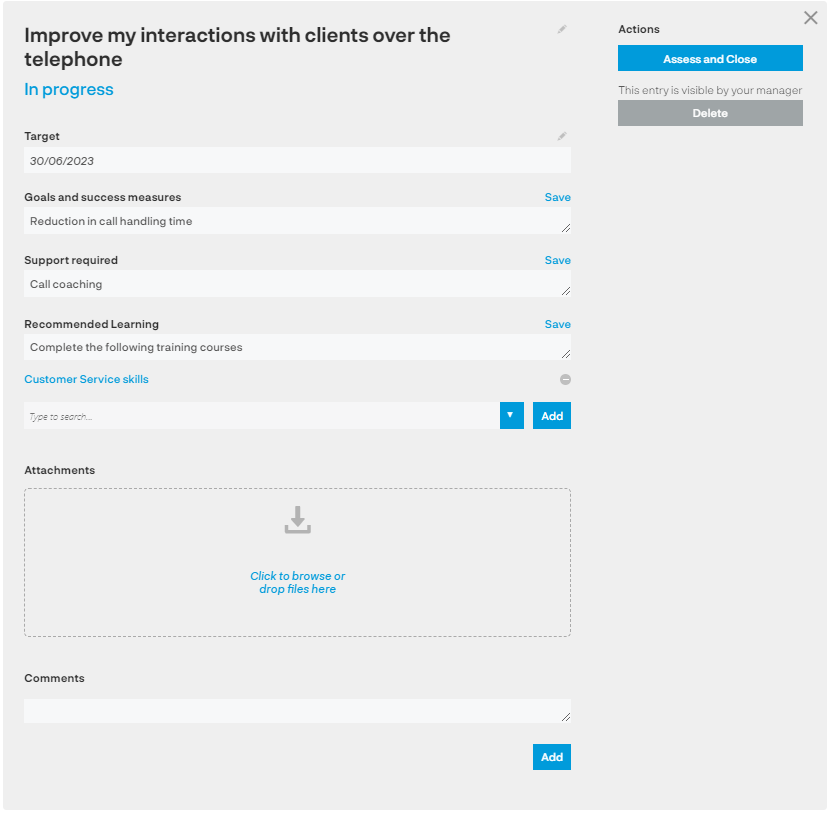The image size is (828, 814).
Task: Click to browse or drop files link
Action: pos(297,582)
